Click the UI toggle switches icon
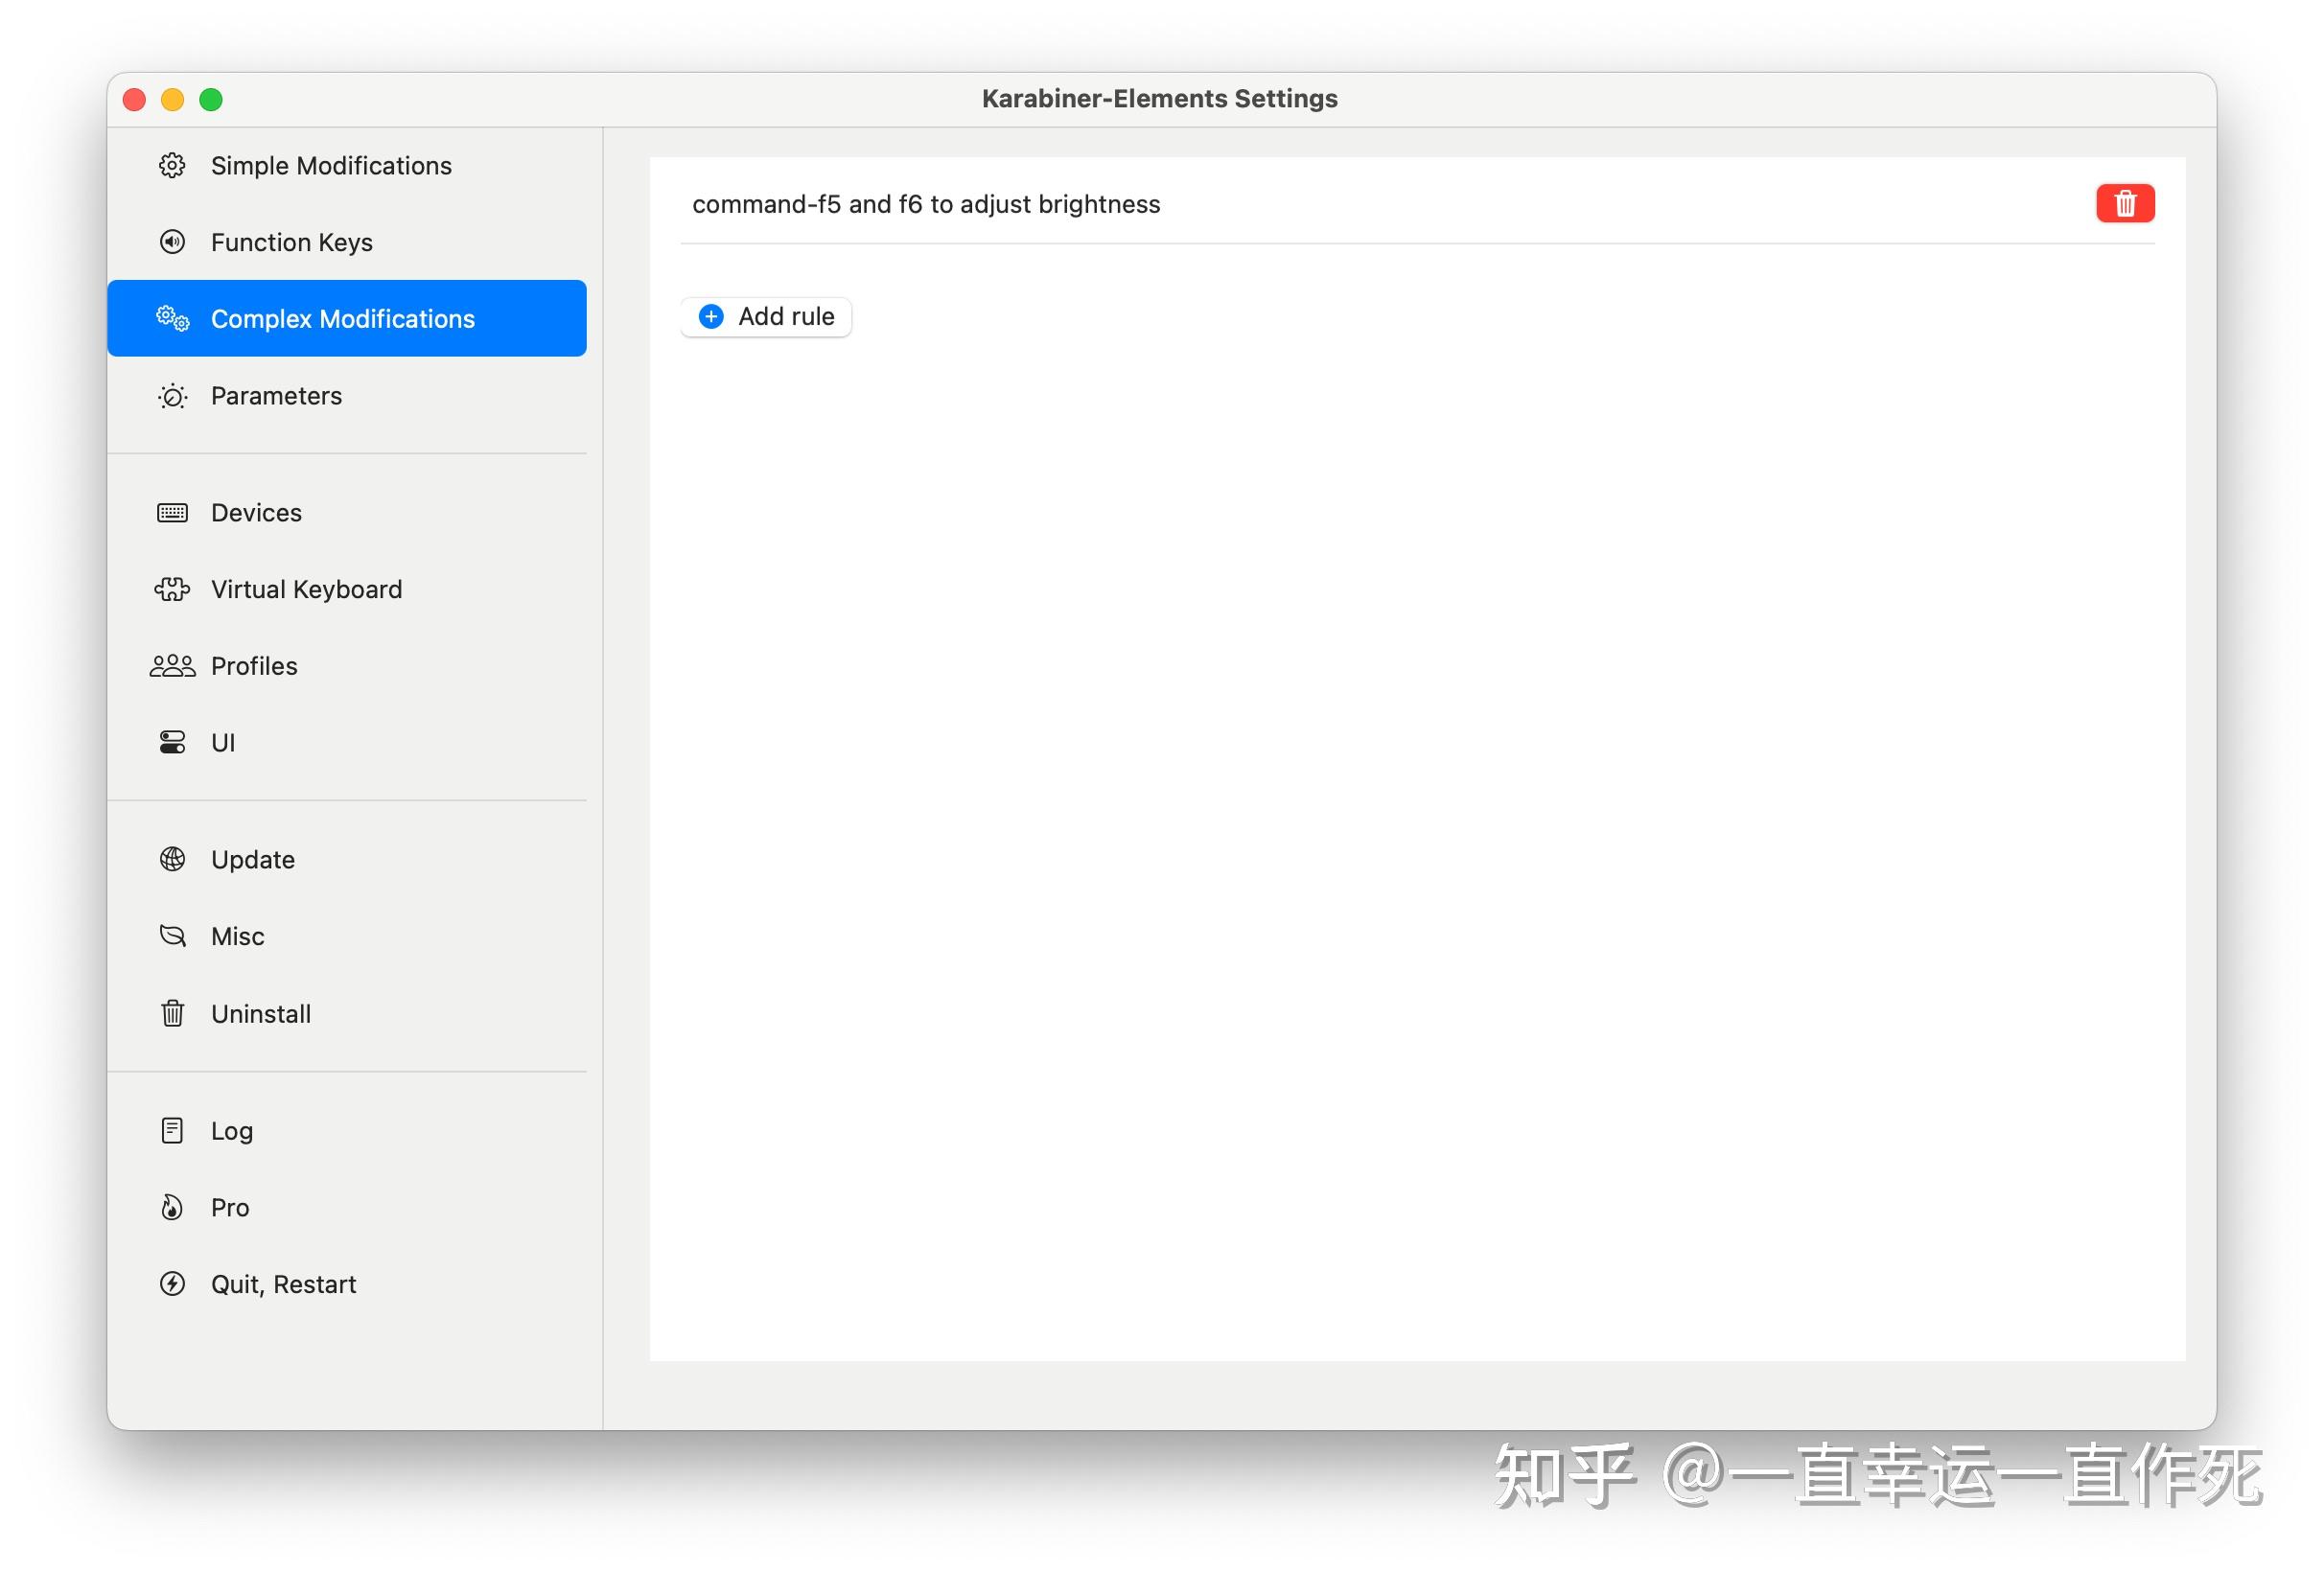This screenshot has width=2324, height=1572. [172, 743]
